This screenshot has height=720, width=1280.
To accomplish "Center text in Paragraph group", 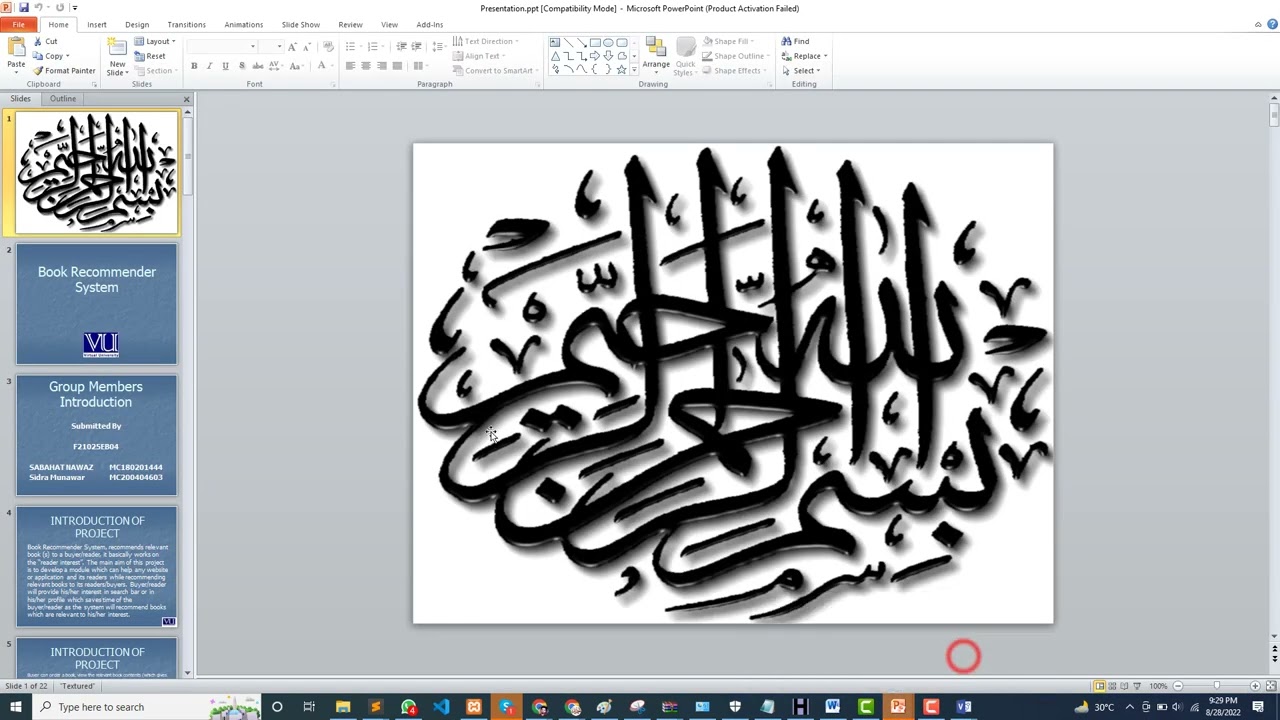I will [x=366, y=66].
